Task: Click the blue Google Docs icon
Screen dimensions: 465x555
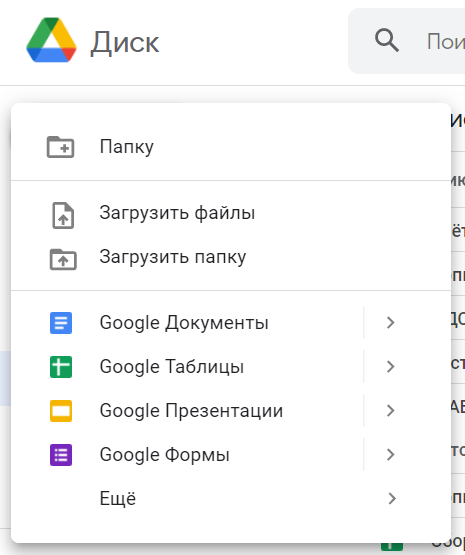Action: 61,323
